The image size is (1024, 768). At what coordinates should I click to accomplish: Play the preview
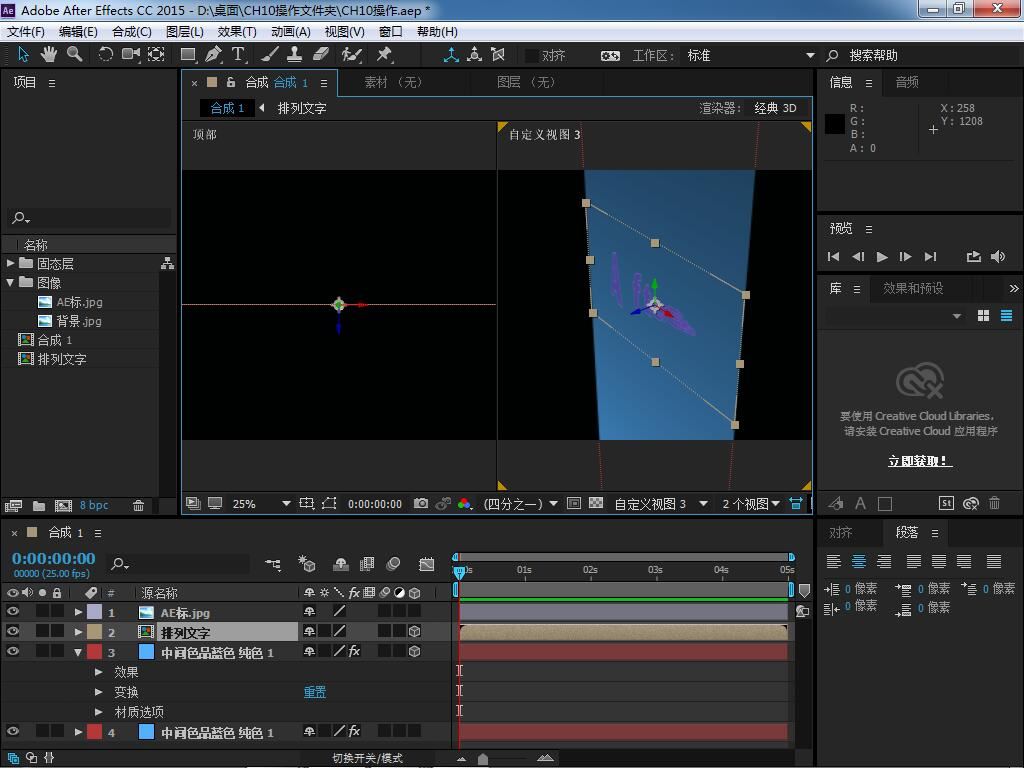(x=882, y=257)
